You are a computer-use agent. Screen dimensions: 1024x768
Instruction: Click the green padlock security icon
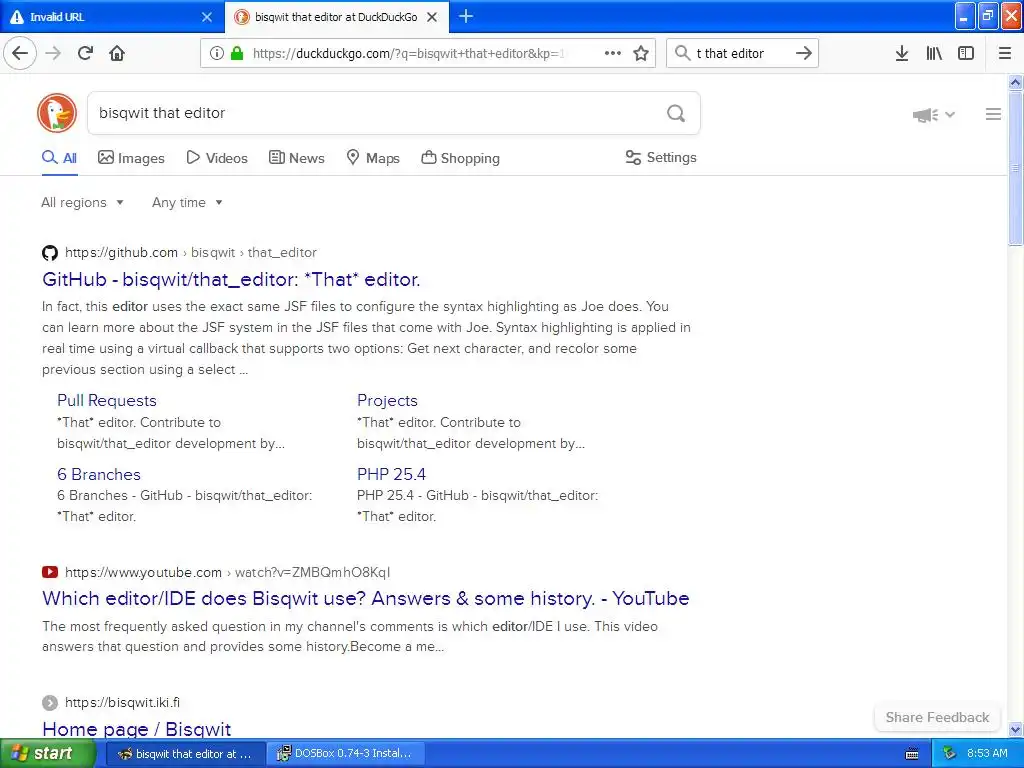point(236,53)
